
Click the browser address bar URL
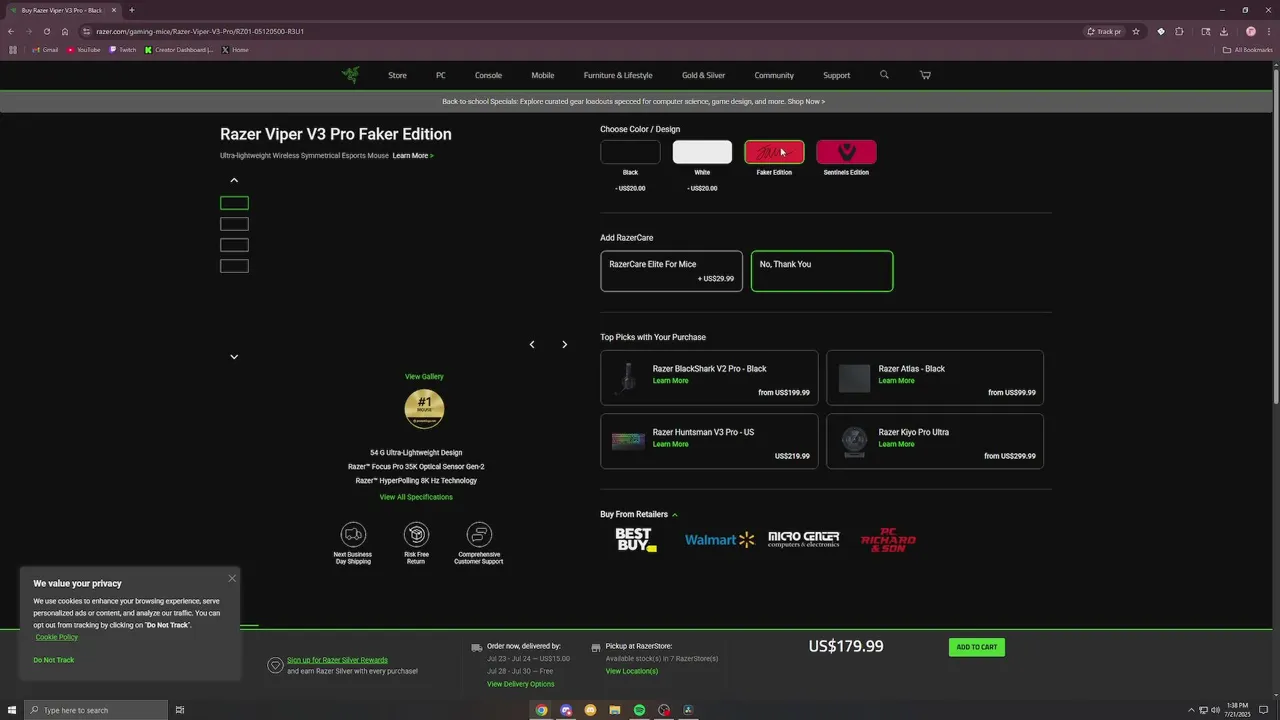point(200,31)
